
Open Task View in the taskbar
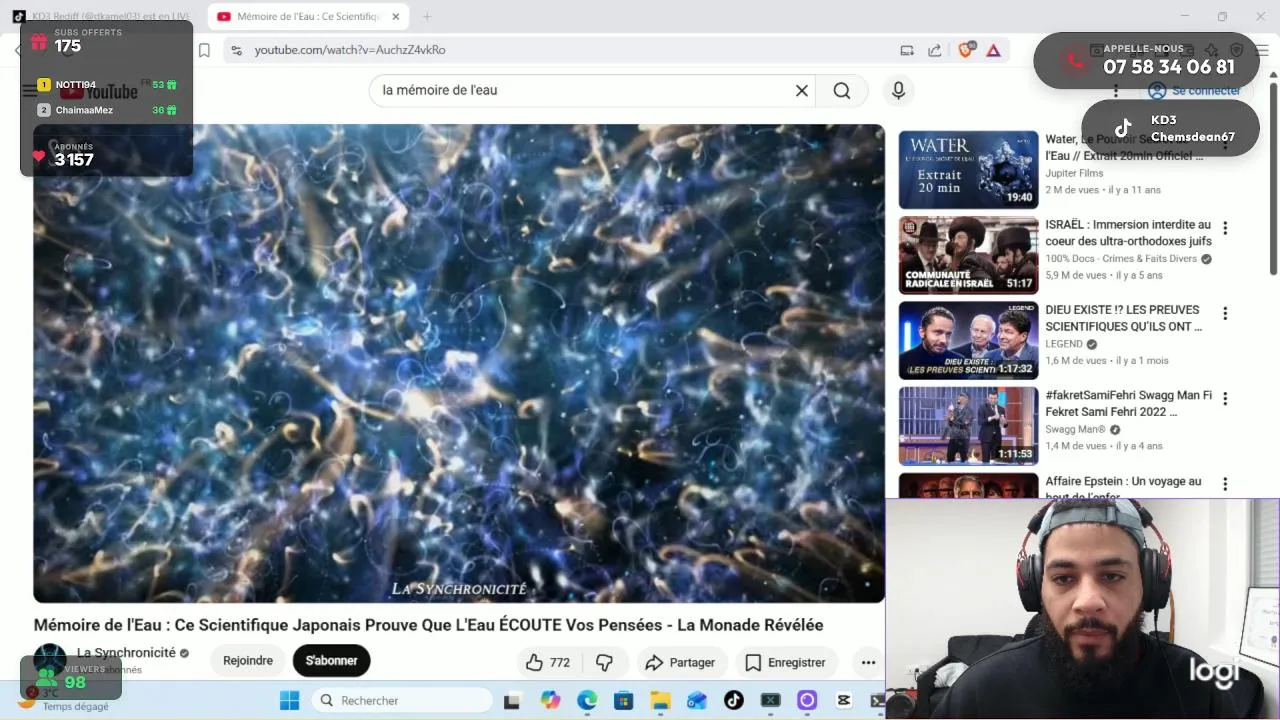tap(512, 701)
